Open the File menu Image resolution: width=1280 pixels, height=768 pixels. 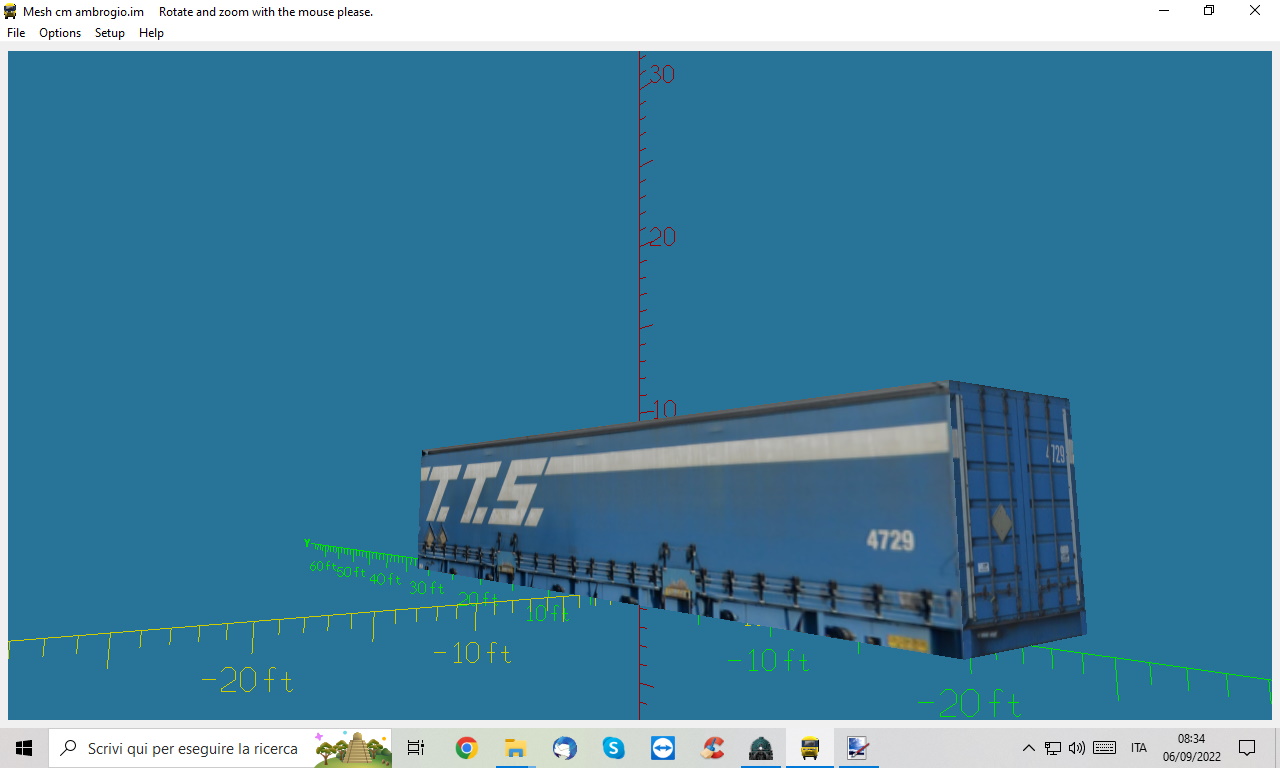pos(16,33)
